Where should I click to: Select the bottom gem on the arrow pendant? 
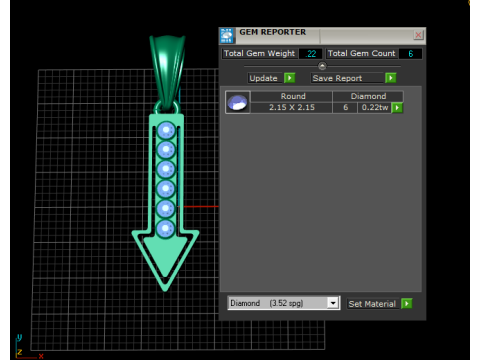(165, 229)
